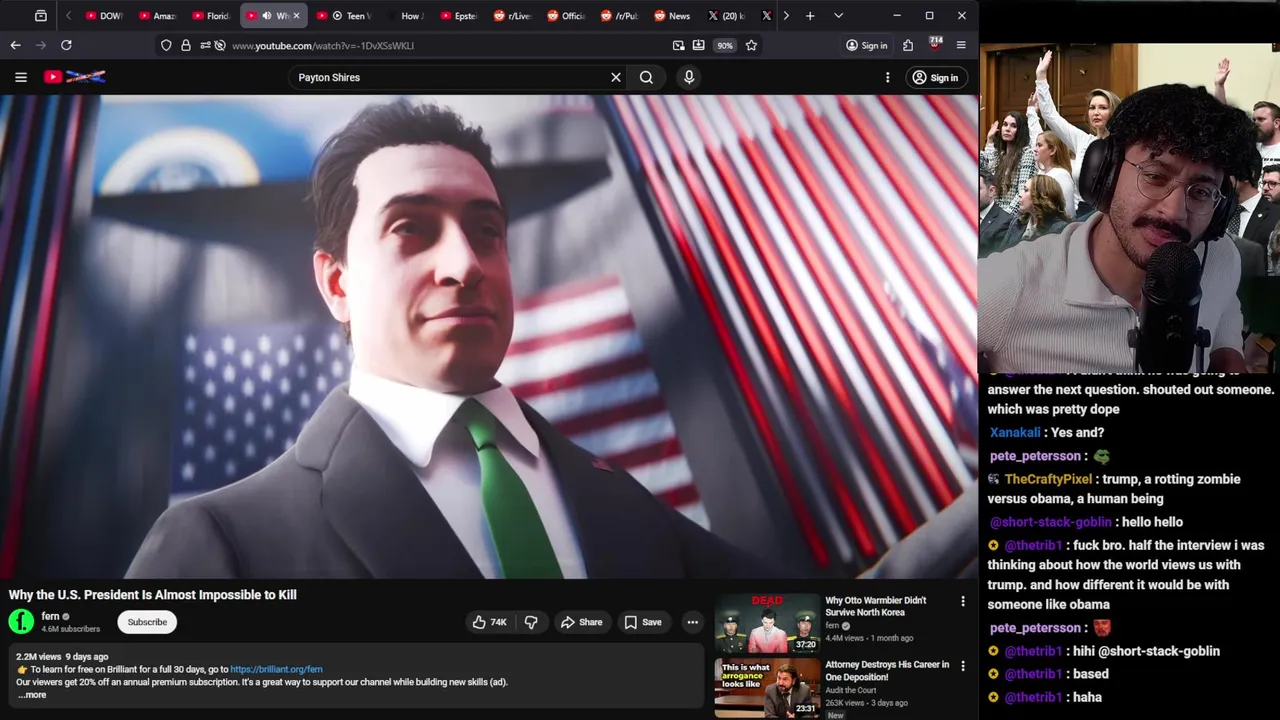Toggle picture-in-picture icon in the address bar
Screen dimensions: 1280x720
679,45
